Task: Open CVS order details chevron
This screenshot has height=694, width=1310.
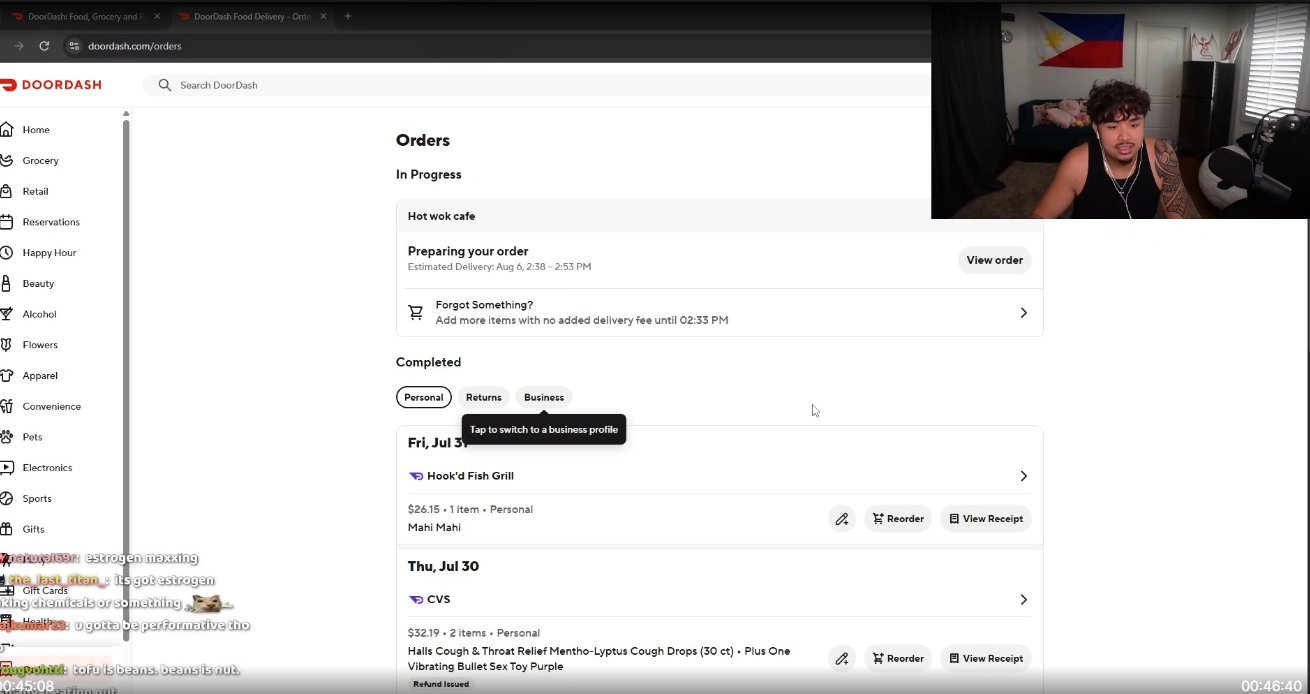Action: [x=1023, y=600]
